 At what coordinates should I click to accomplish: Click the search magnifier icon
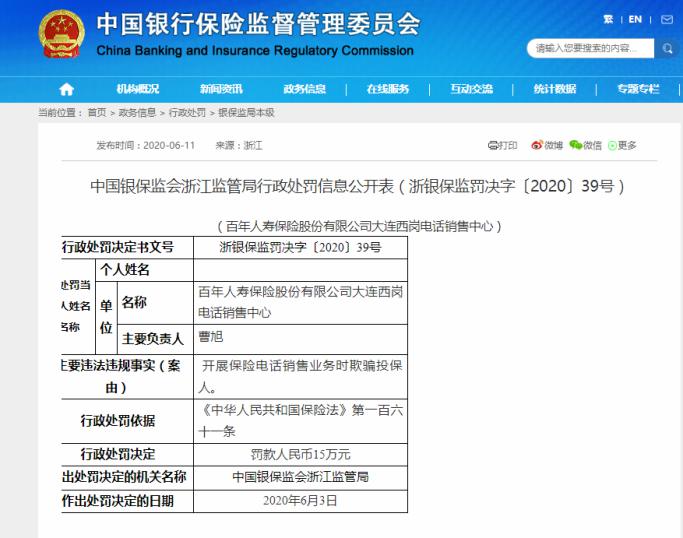point(667,48)
